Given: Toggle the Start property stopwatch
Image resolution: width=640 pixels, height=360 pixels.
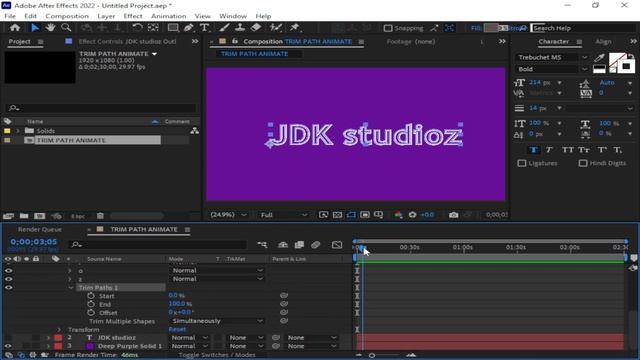Looking at the screenshot, I should (x=91, y=296).
